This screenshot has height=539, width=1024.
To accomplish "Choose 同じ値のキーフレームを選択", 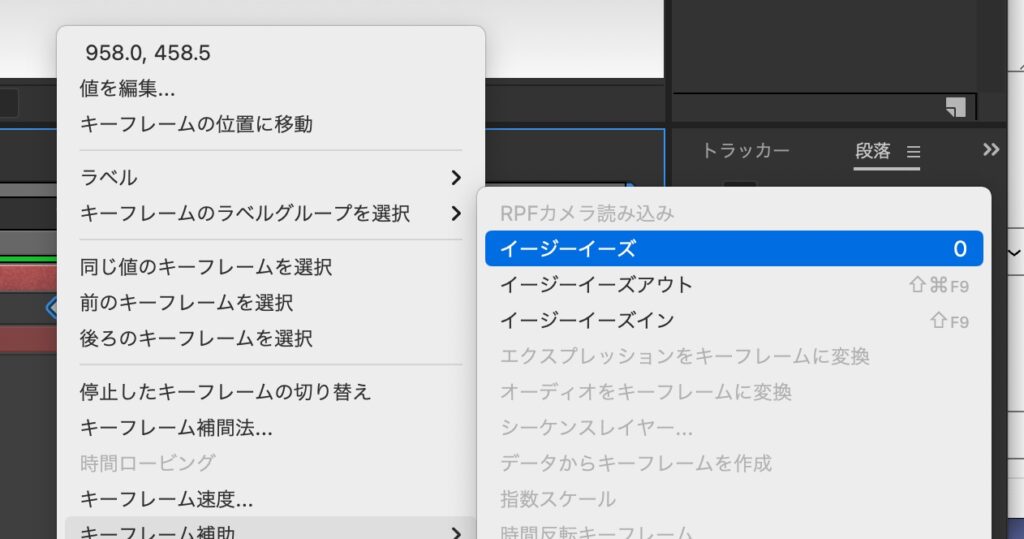I will [x=206, y=267].
